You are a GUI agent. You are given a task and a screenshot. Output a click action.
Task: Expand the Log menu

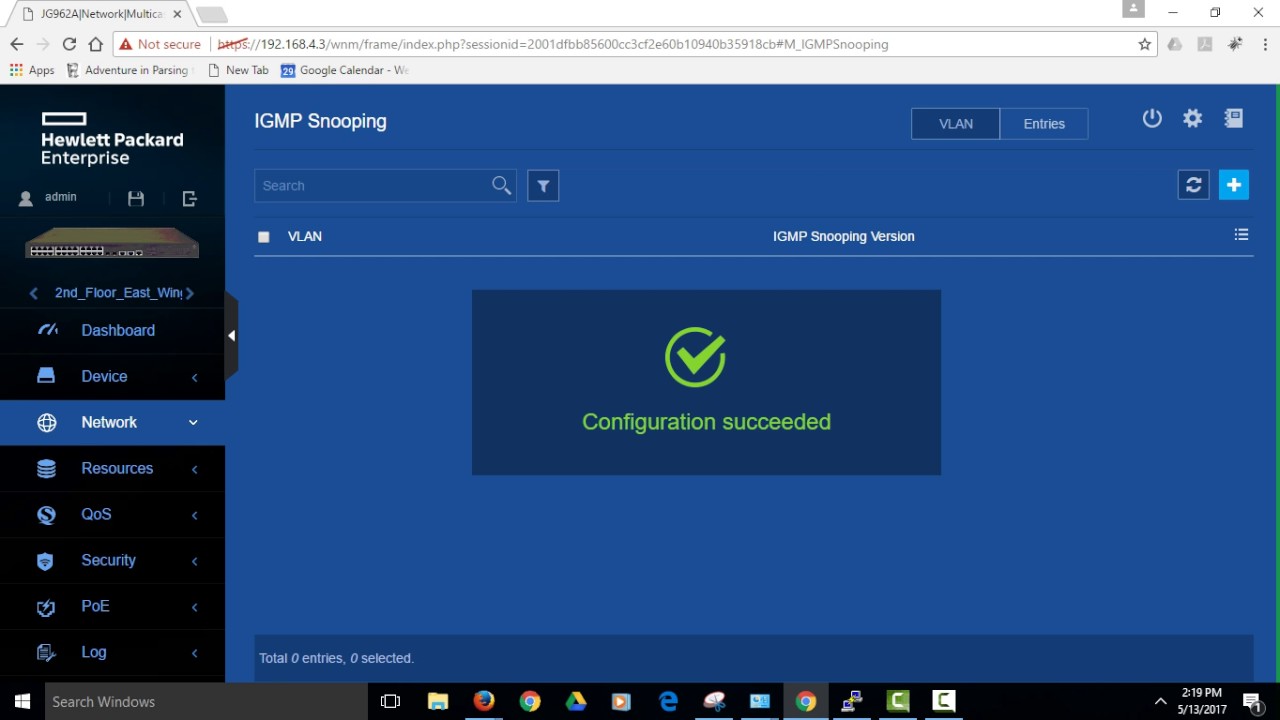pyautogui.click(x=112, y=652)
